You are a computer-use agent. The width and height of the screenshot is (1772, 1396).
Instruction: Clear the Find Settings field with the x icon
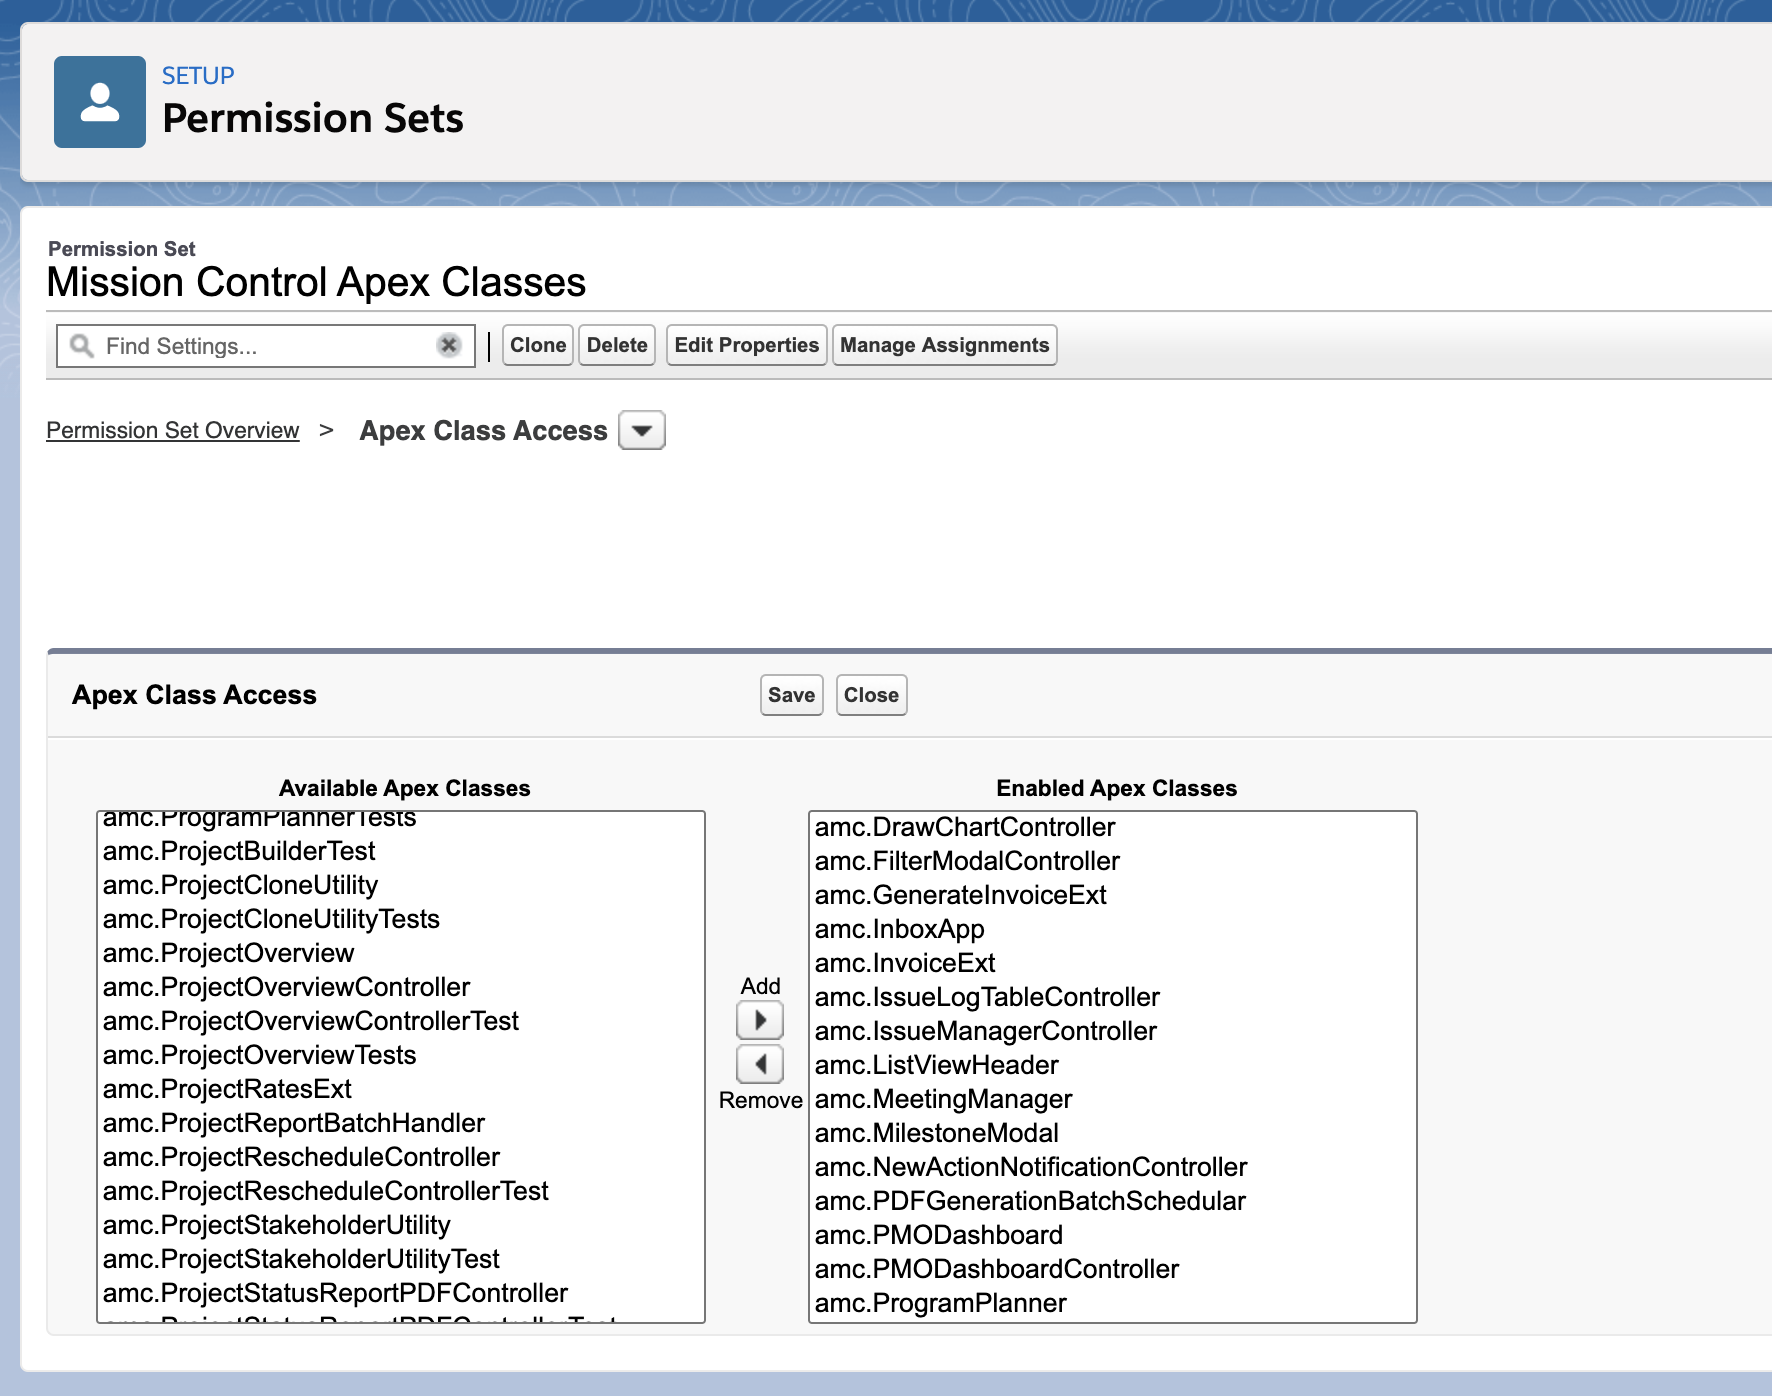(448, 346)
